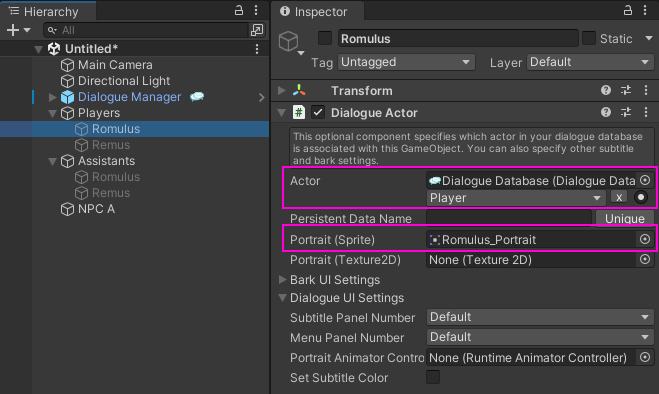
Task: Expand the Transform component foldout
Action: coord(282,90)
